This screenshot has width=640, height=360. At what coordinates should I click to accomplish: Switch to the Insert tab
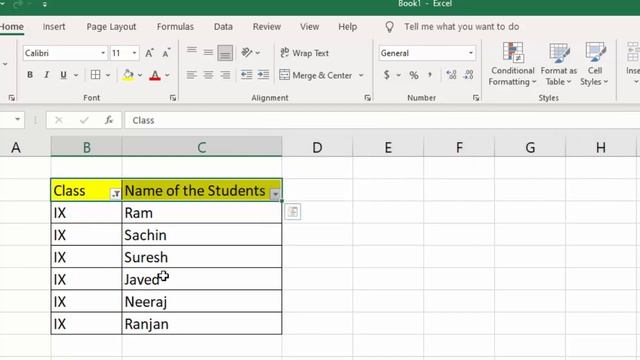click(54, 27)
